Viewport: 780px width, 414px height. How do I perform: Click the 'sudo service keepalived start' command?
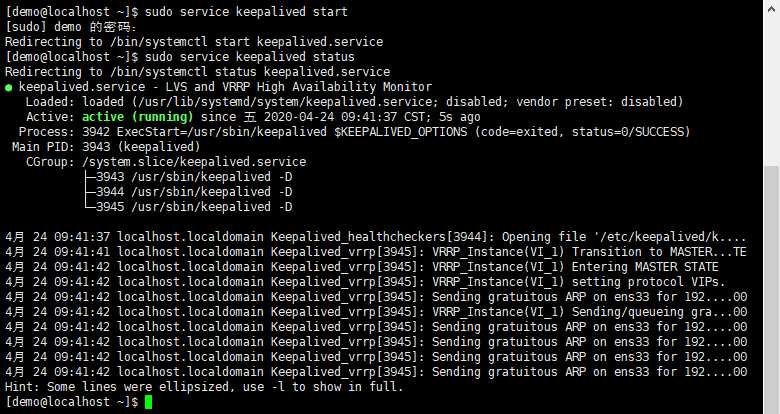coord(246,11)
